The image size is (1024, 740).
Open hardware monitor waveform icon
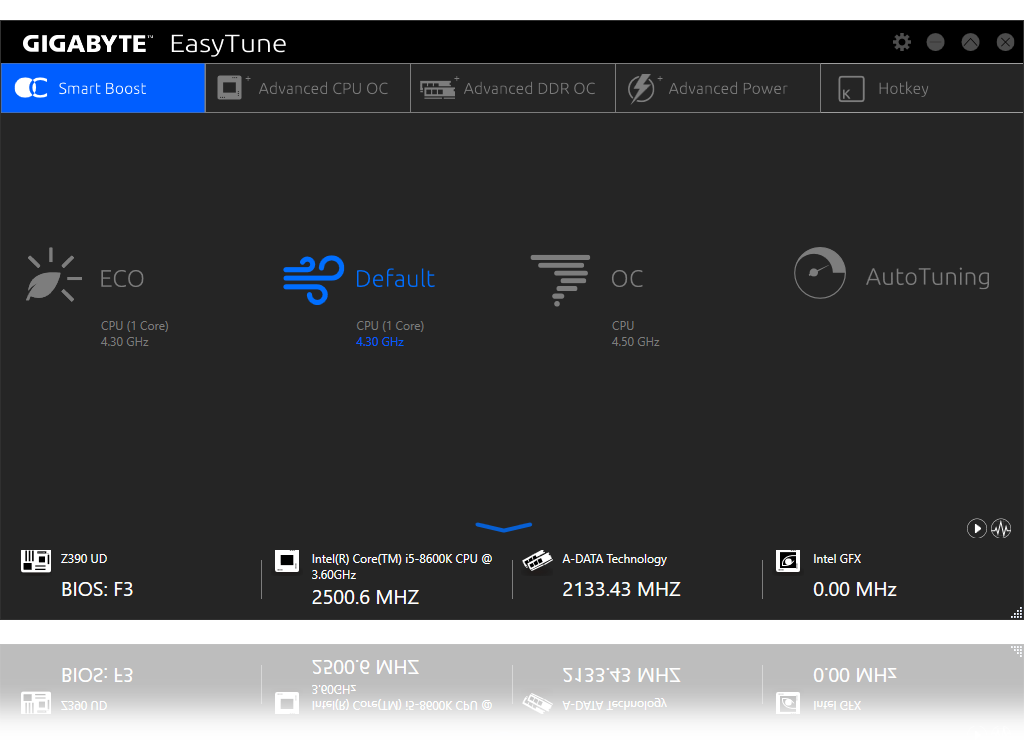[x=1001, y=529]
